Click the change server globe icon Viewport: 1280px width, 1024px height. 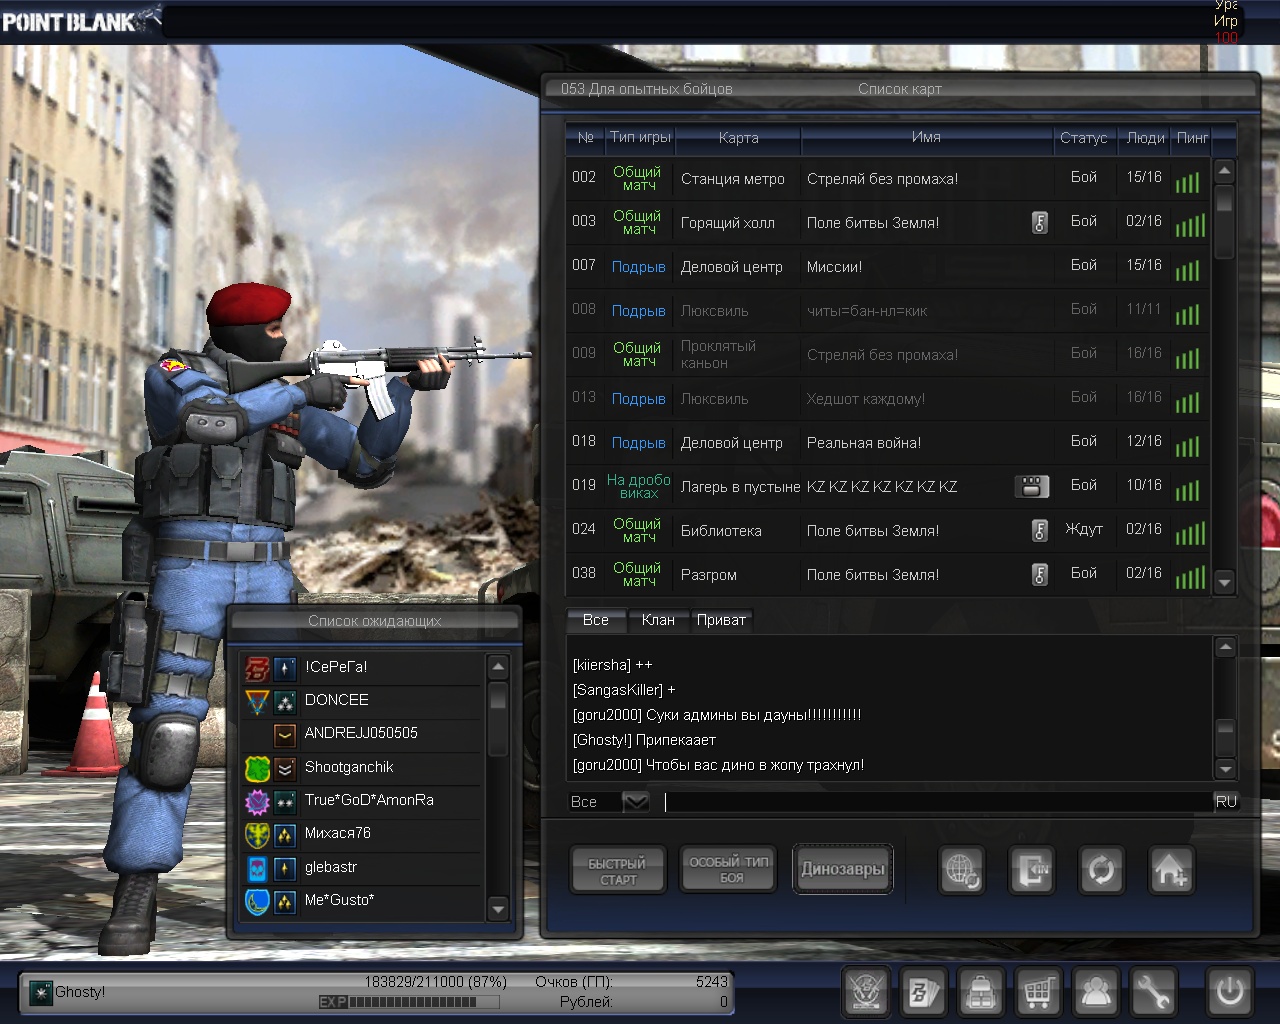pyautogui.click(x=962, y=870)
